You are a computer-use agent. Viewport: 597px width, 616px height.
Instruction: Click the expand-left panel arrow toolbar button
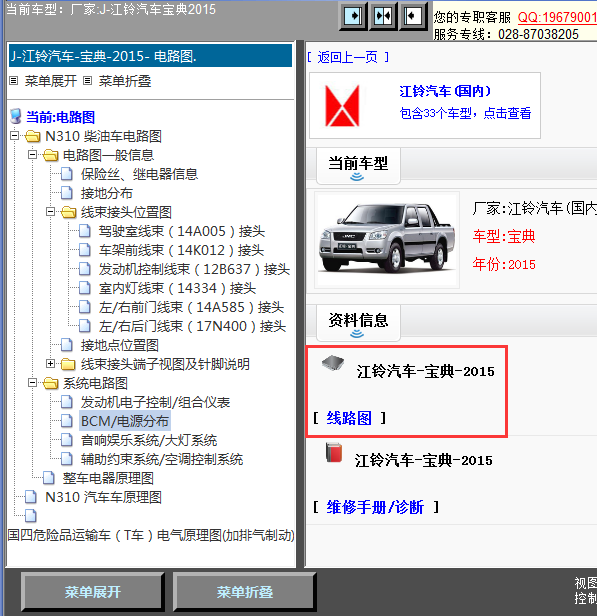(x=412, y=16)
